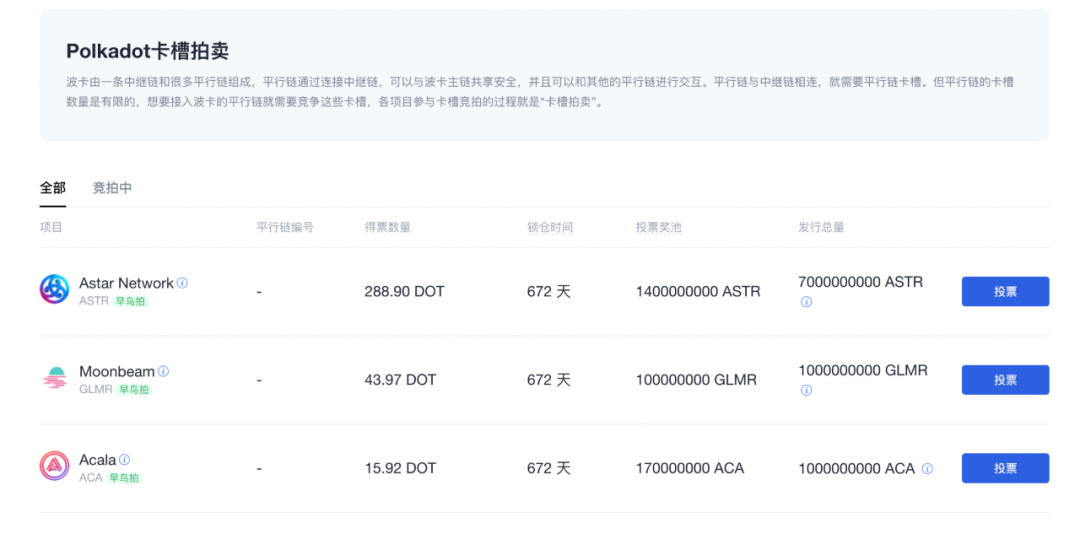The image size is (1080, 534).
Task: Click 672 天 in Acala row
Action: (549, 468)
